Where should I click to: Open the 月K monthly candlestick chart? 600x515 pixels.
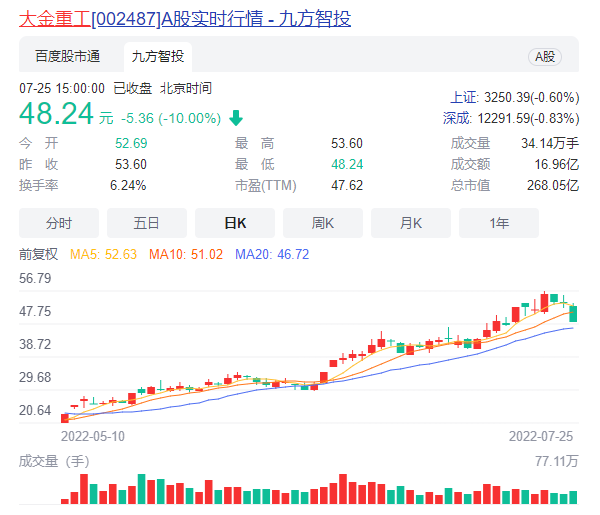pos(411,223)
